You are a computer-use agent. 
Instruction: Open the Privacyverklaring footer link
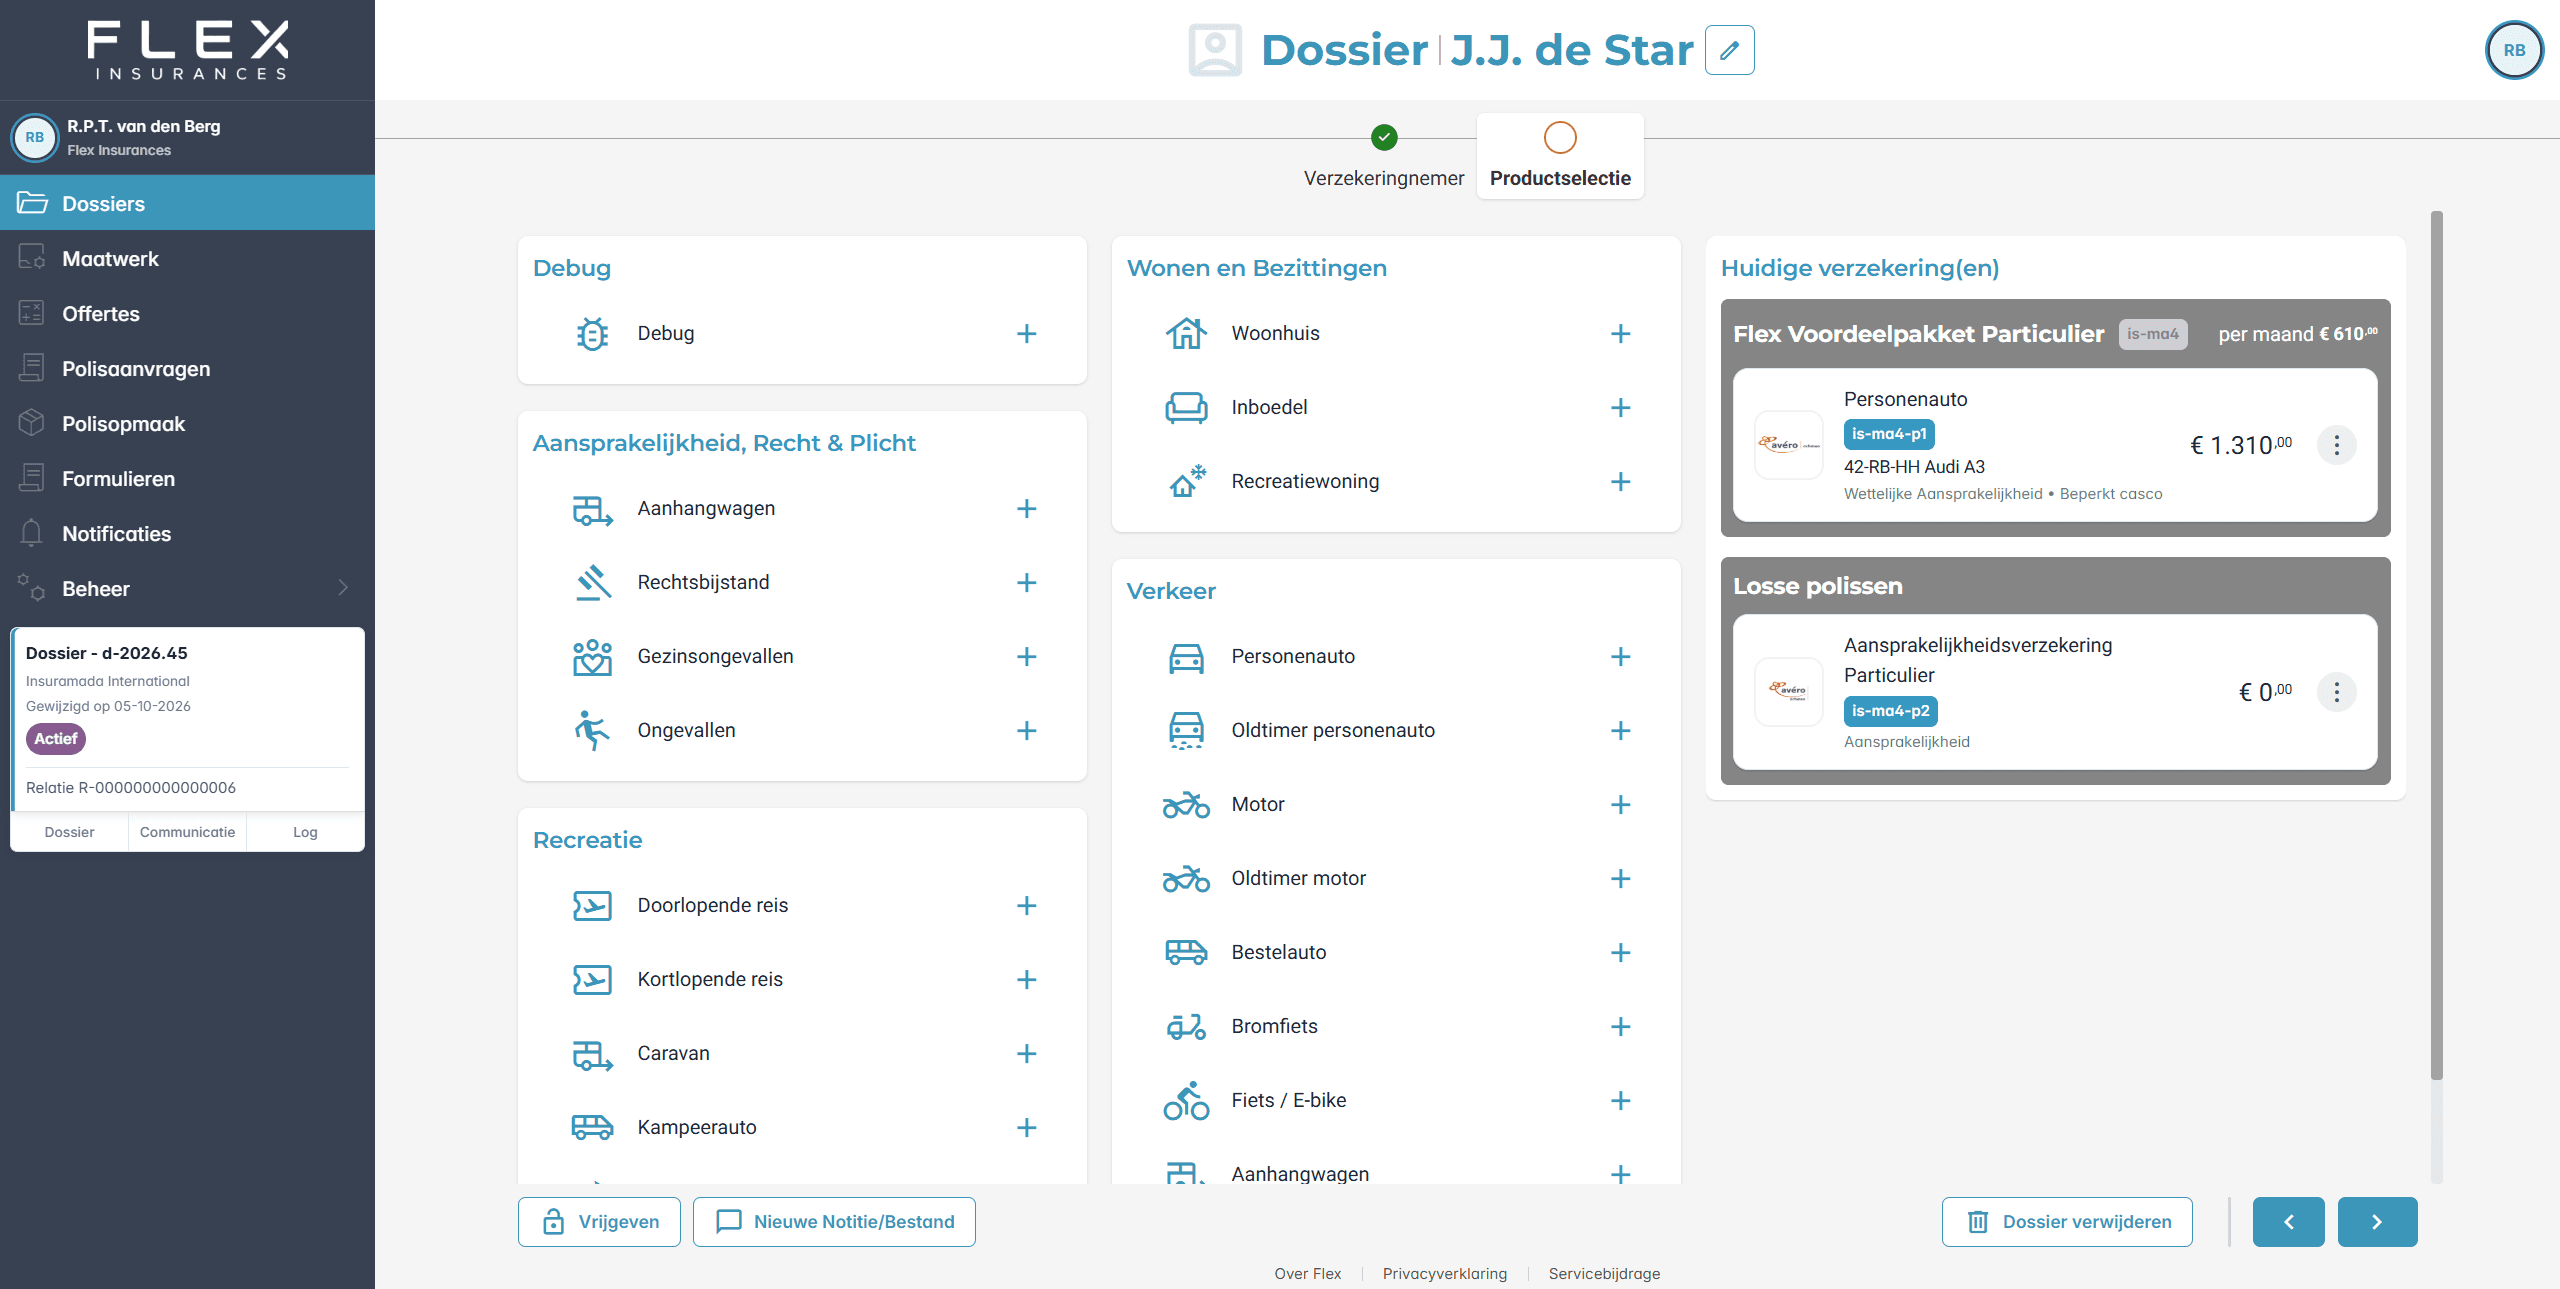click(1444, 1273)
